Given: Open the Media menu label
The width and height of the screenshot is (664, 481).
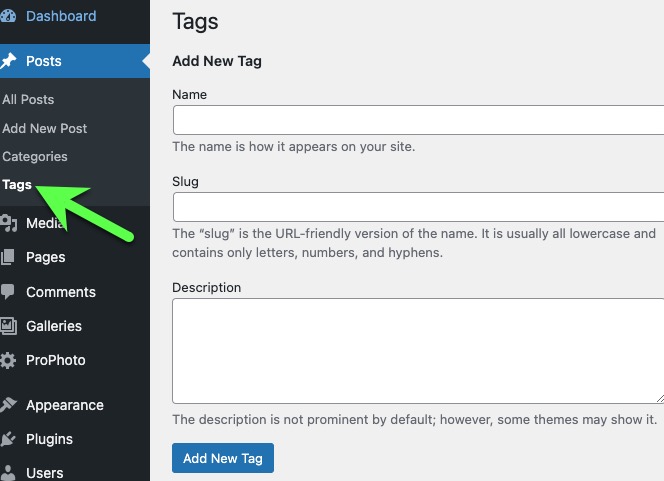Looking at the screenshot, I should point(44,223).
